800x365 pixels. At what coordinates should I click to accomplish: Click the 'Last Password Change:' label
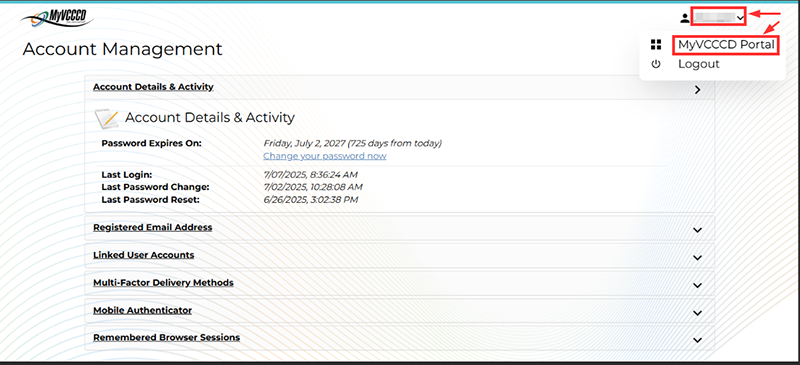tap(156, 187)
